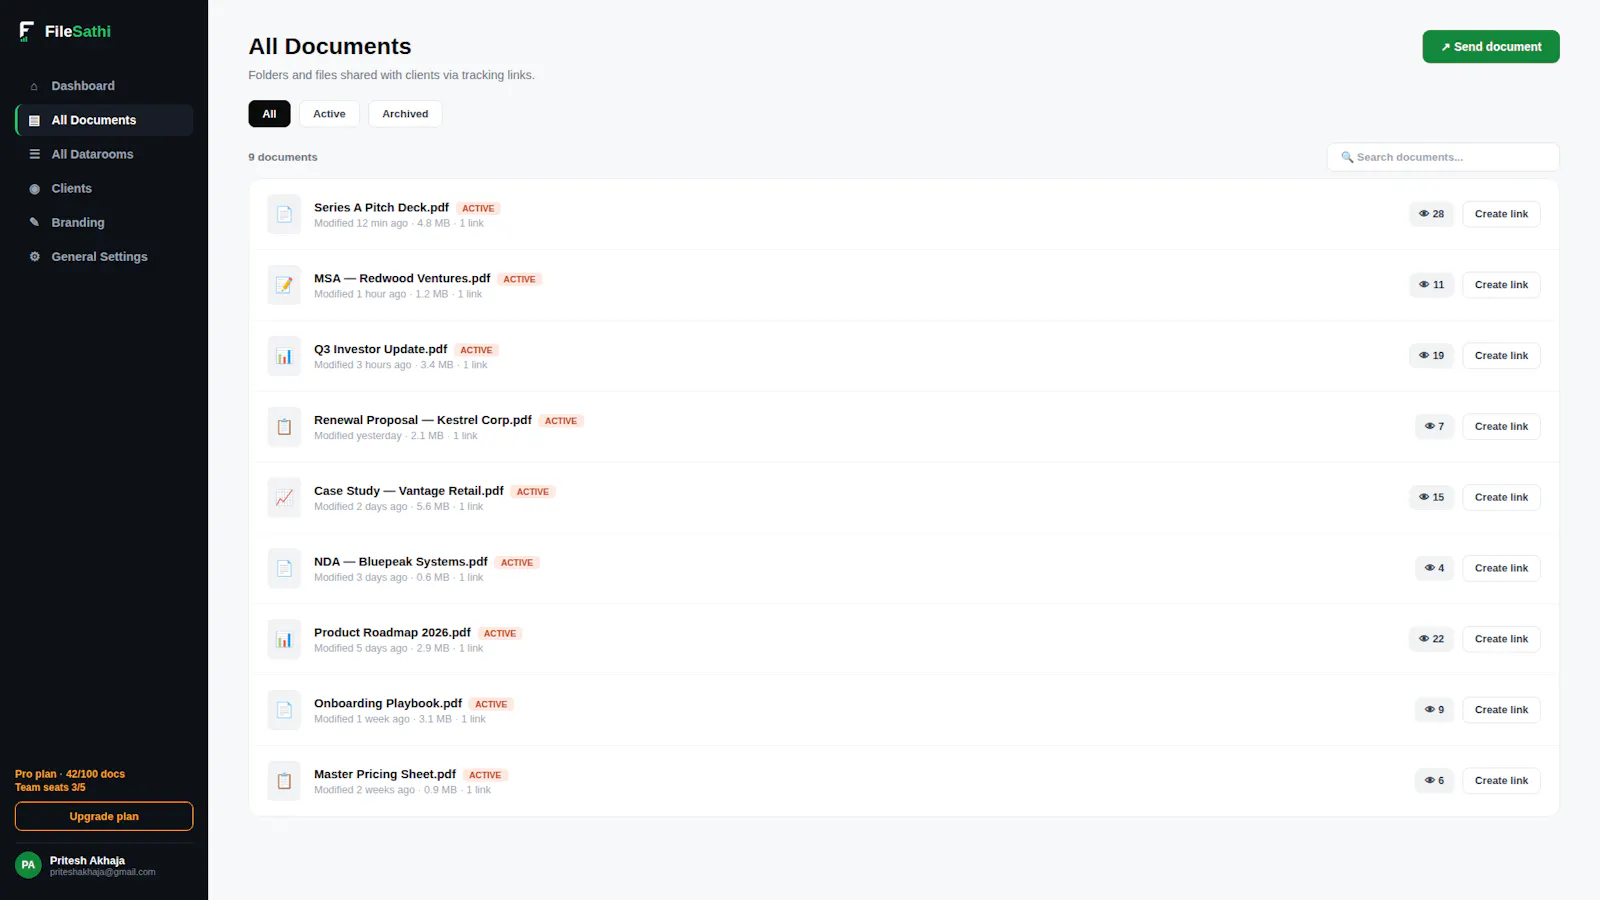
Task: Click the PA user avatar
Action: [28, 865]
